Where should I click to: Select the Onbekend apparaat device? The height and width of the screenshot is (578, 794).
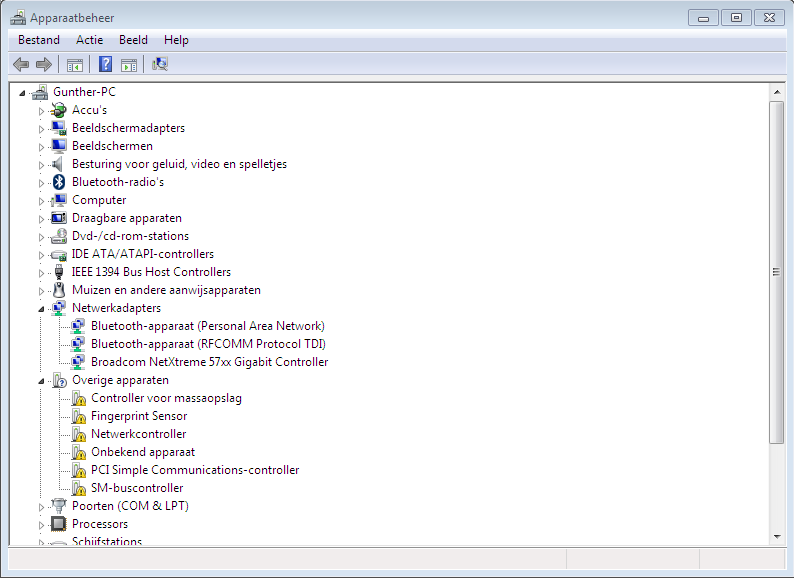tap(143, 452)
